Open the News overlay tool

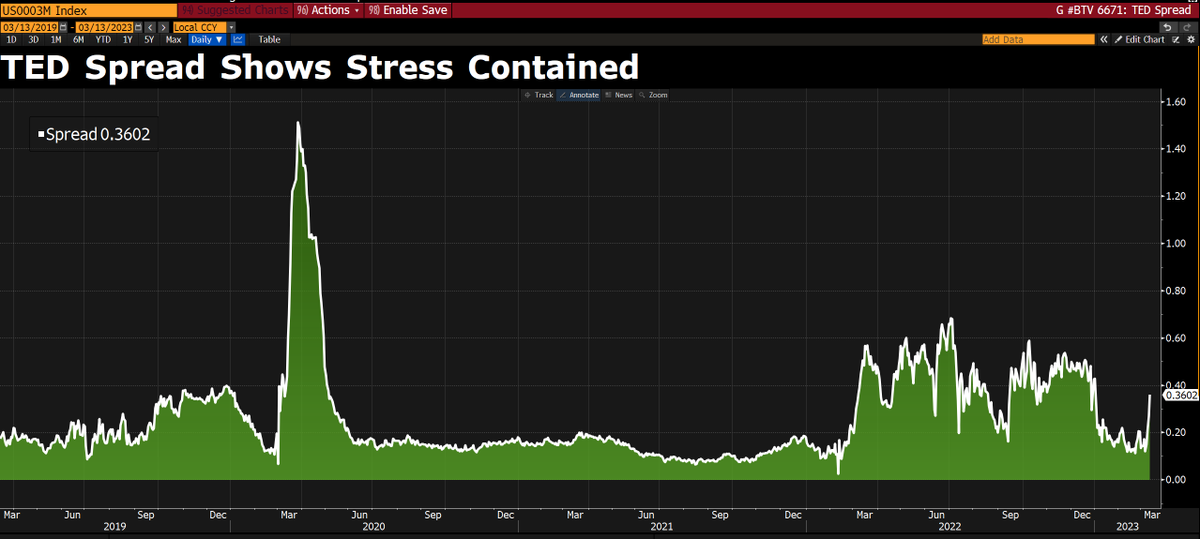tap(619, 95)
